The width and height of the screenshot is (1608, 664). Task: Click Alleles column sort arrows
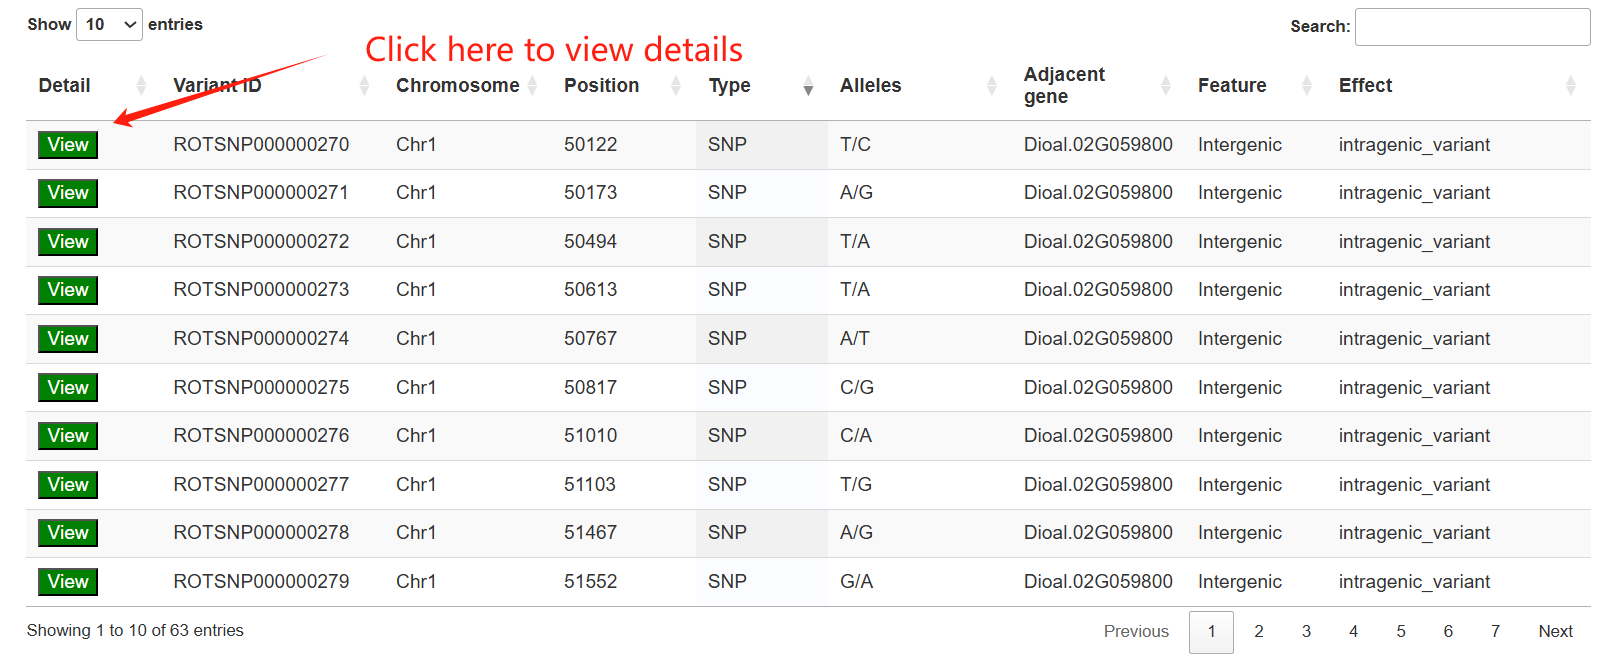pyautogui.click(x=992, y=86)
